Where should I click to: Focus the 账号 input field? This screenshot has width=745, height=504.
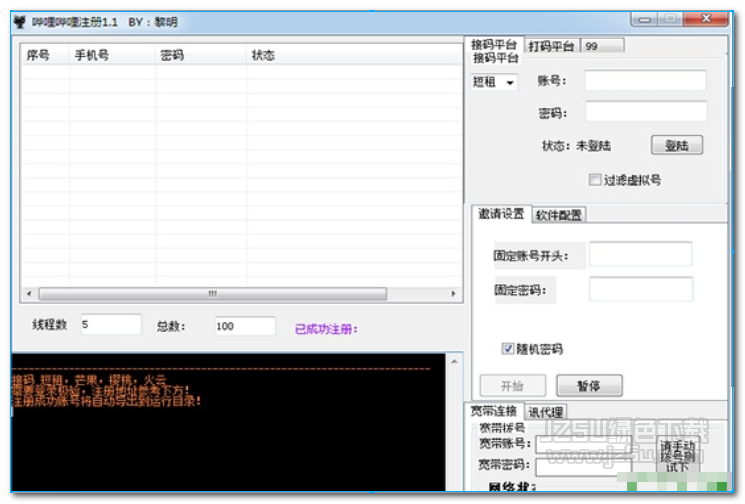click(x=645, y=80)
